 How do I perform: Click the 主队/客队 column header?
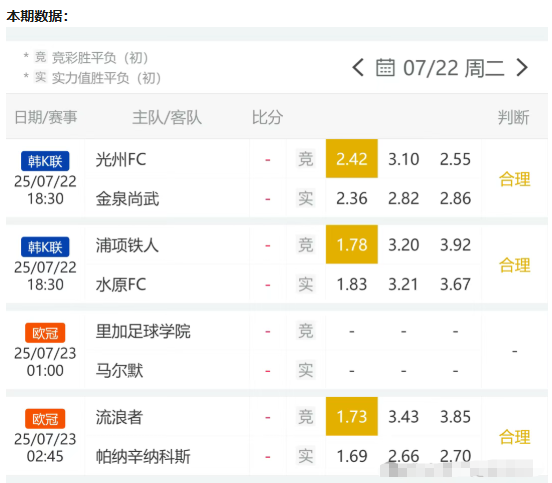[167, 117]
